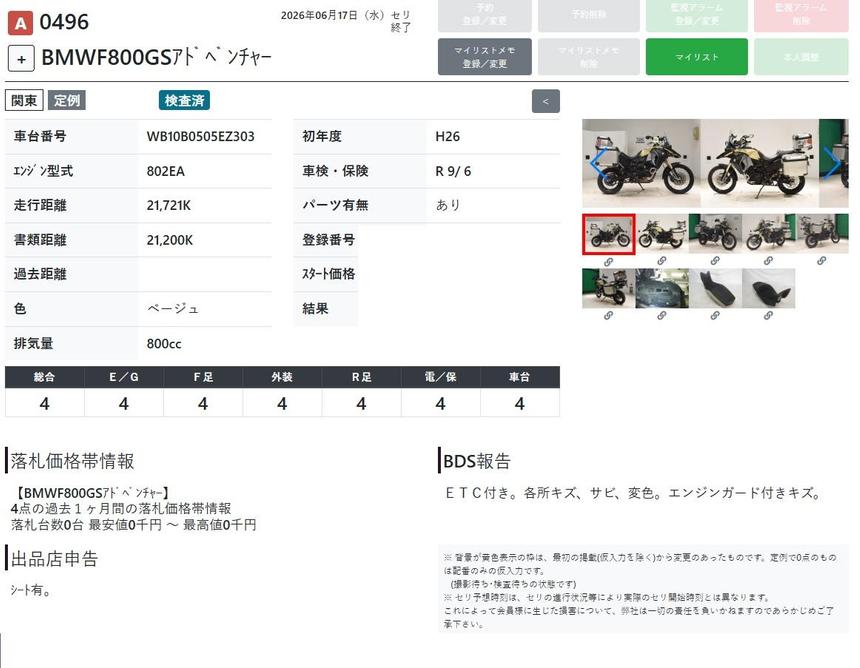Click the faded マイリストメモ 削除 button
This screenshot has width=860, height=668.
click(x=589, y=56)
